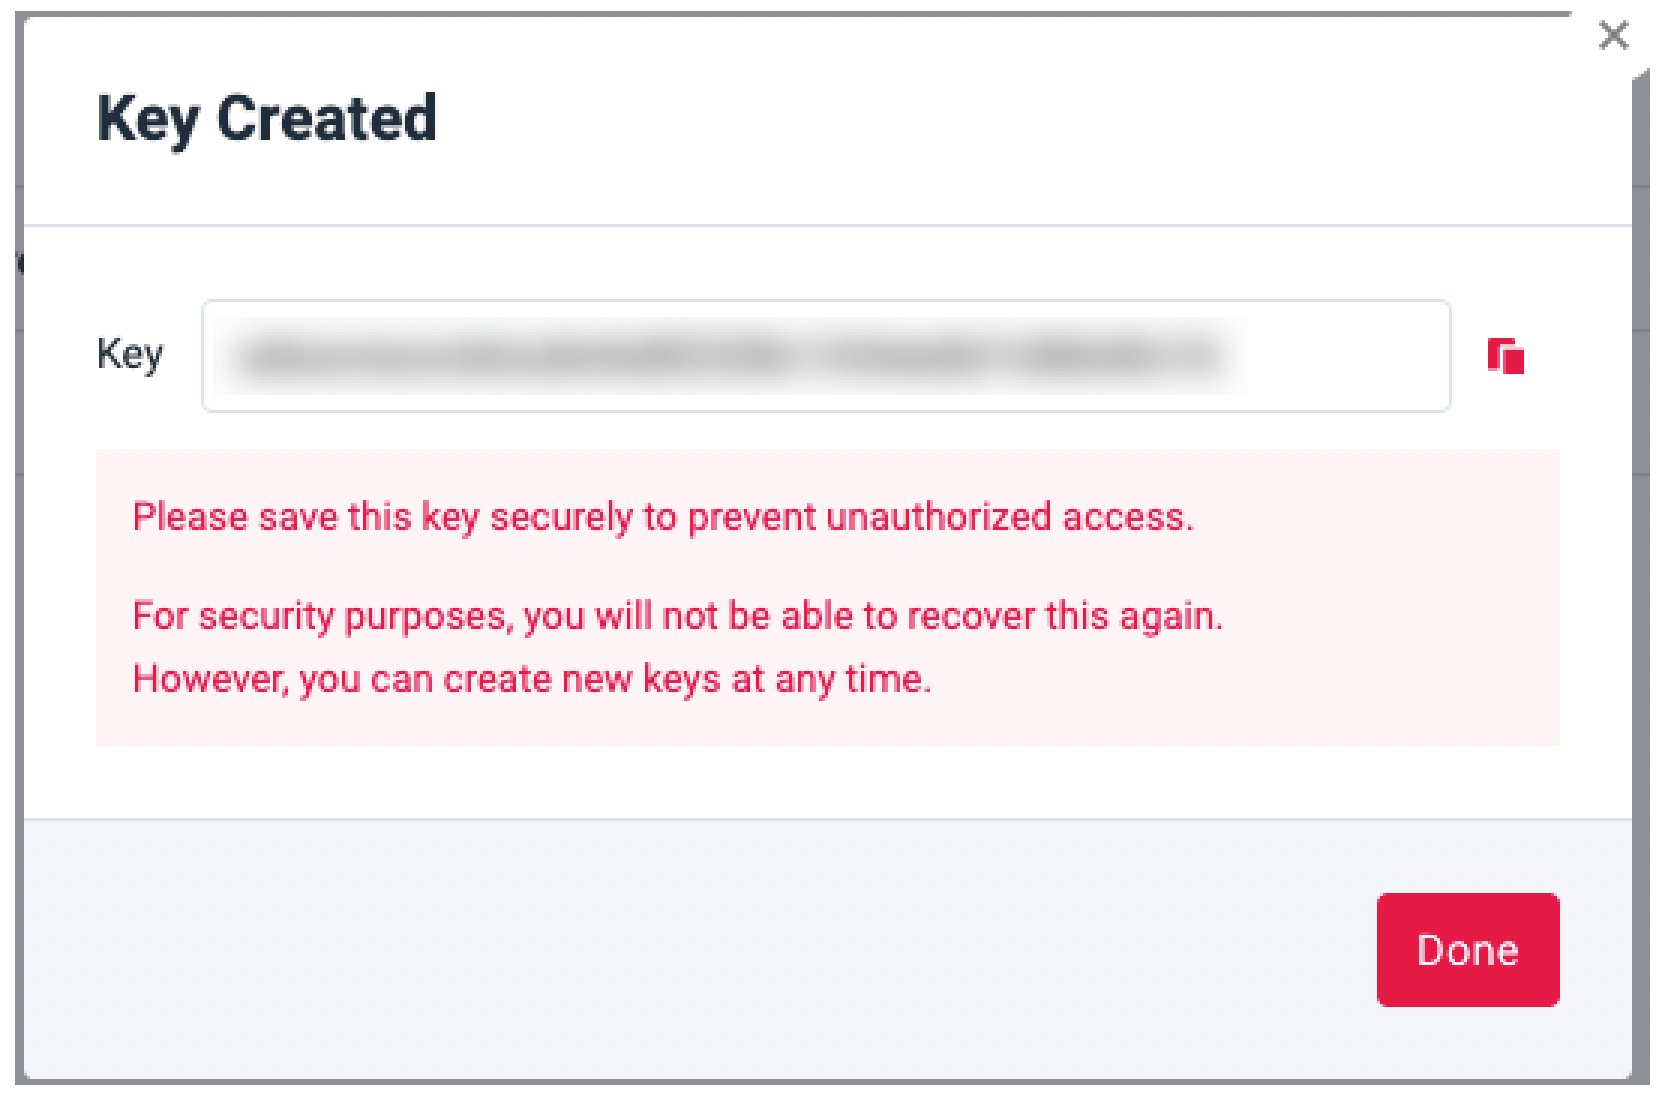Focus the blurred Key input field

click(730, 356)
